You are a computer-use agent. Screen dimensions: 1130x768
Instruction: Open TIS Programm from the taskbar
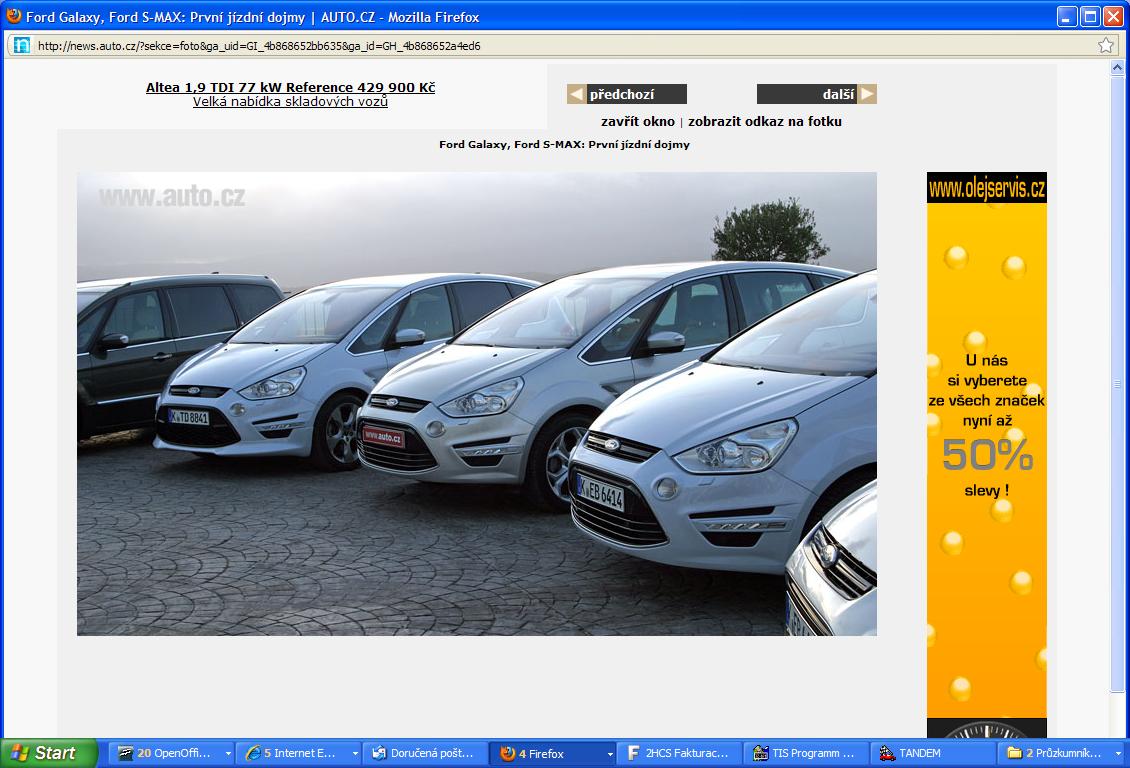(x=805, y=753)
